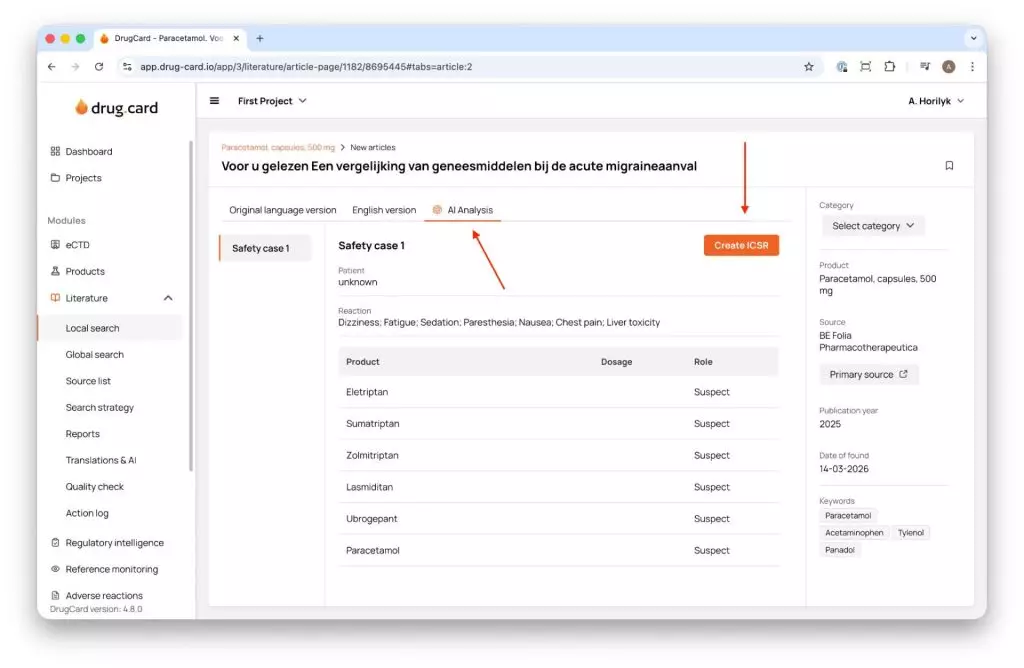This screenshot has width=1024, height=668.
Task: Click the Adverse reactions icon
Action: (x=56, y=596)
